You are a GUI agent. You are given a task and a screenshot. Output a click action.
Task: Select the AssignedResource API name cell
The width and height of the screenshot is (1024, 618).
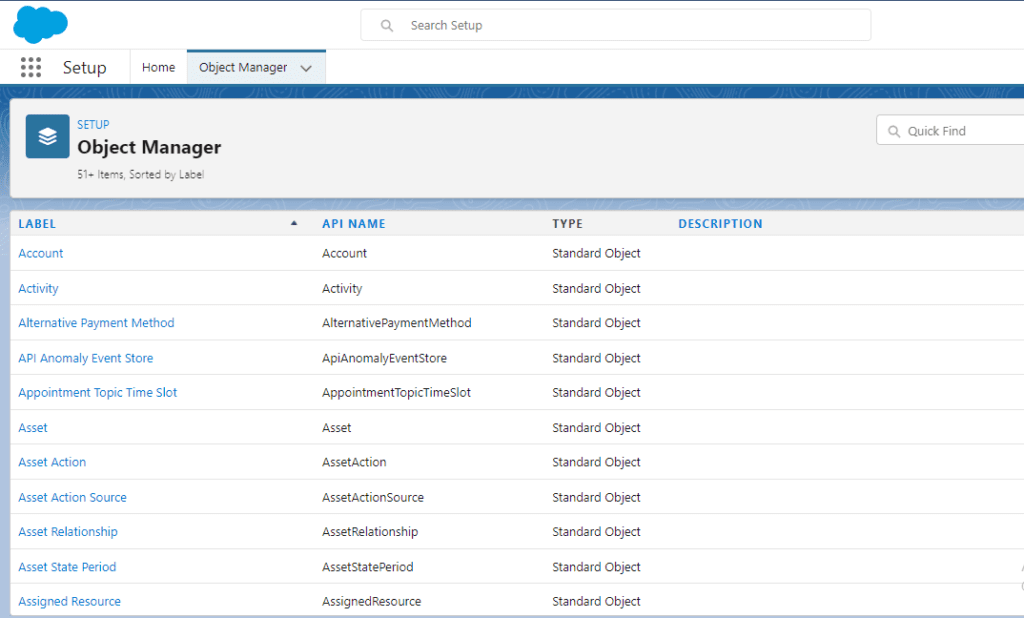(371, 602)
